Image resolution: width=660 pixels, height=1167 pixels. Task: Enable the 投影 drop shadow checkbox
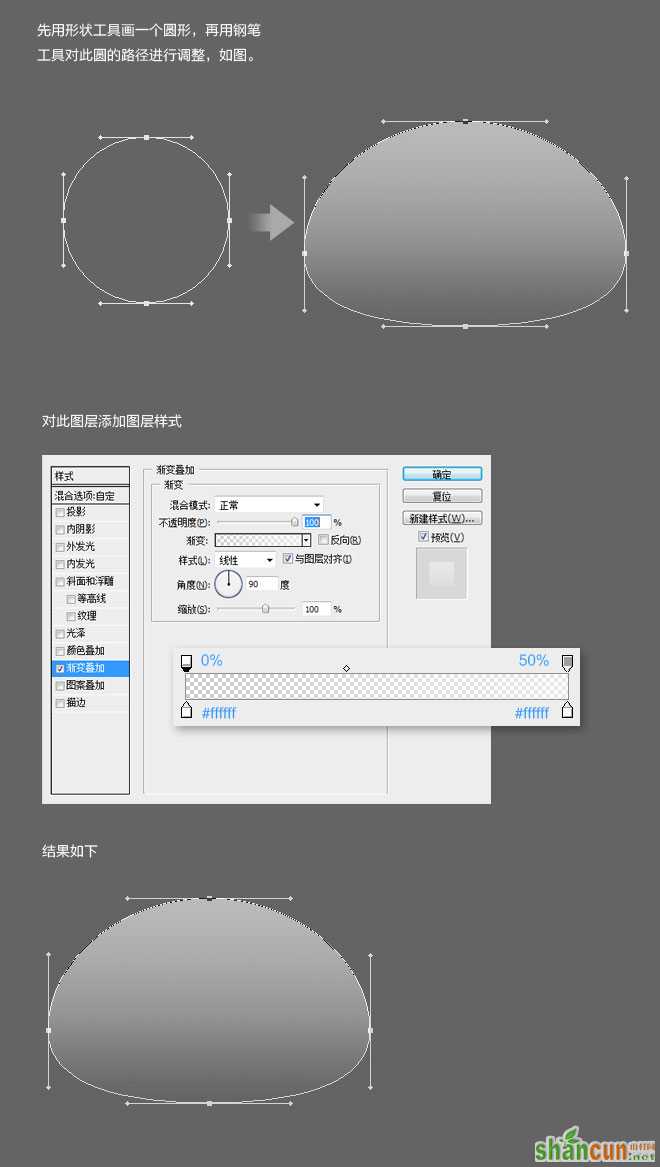(x=60, y=512)
